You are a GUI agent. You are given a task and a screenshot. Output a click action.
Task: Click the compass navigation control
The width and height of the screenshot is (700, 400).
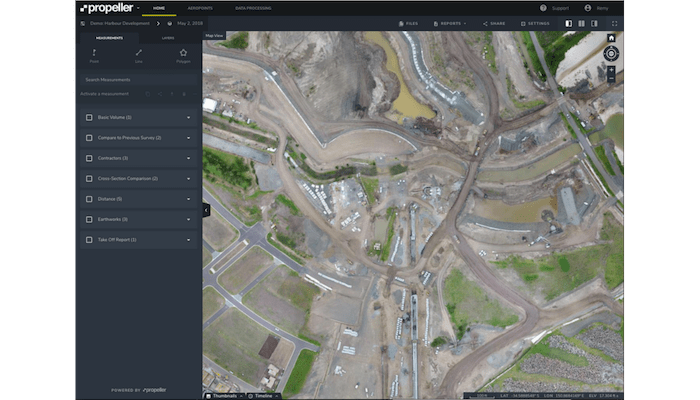tap(611, 54)
